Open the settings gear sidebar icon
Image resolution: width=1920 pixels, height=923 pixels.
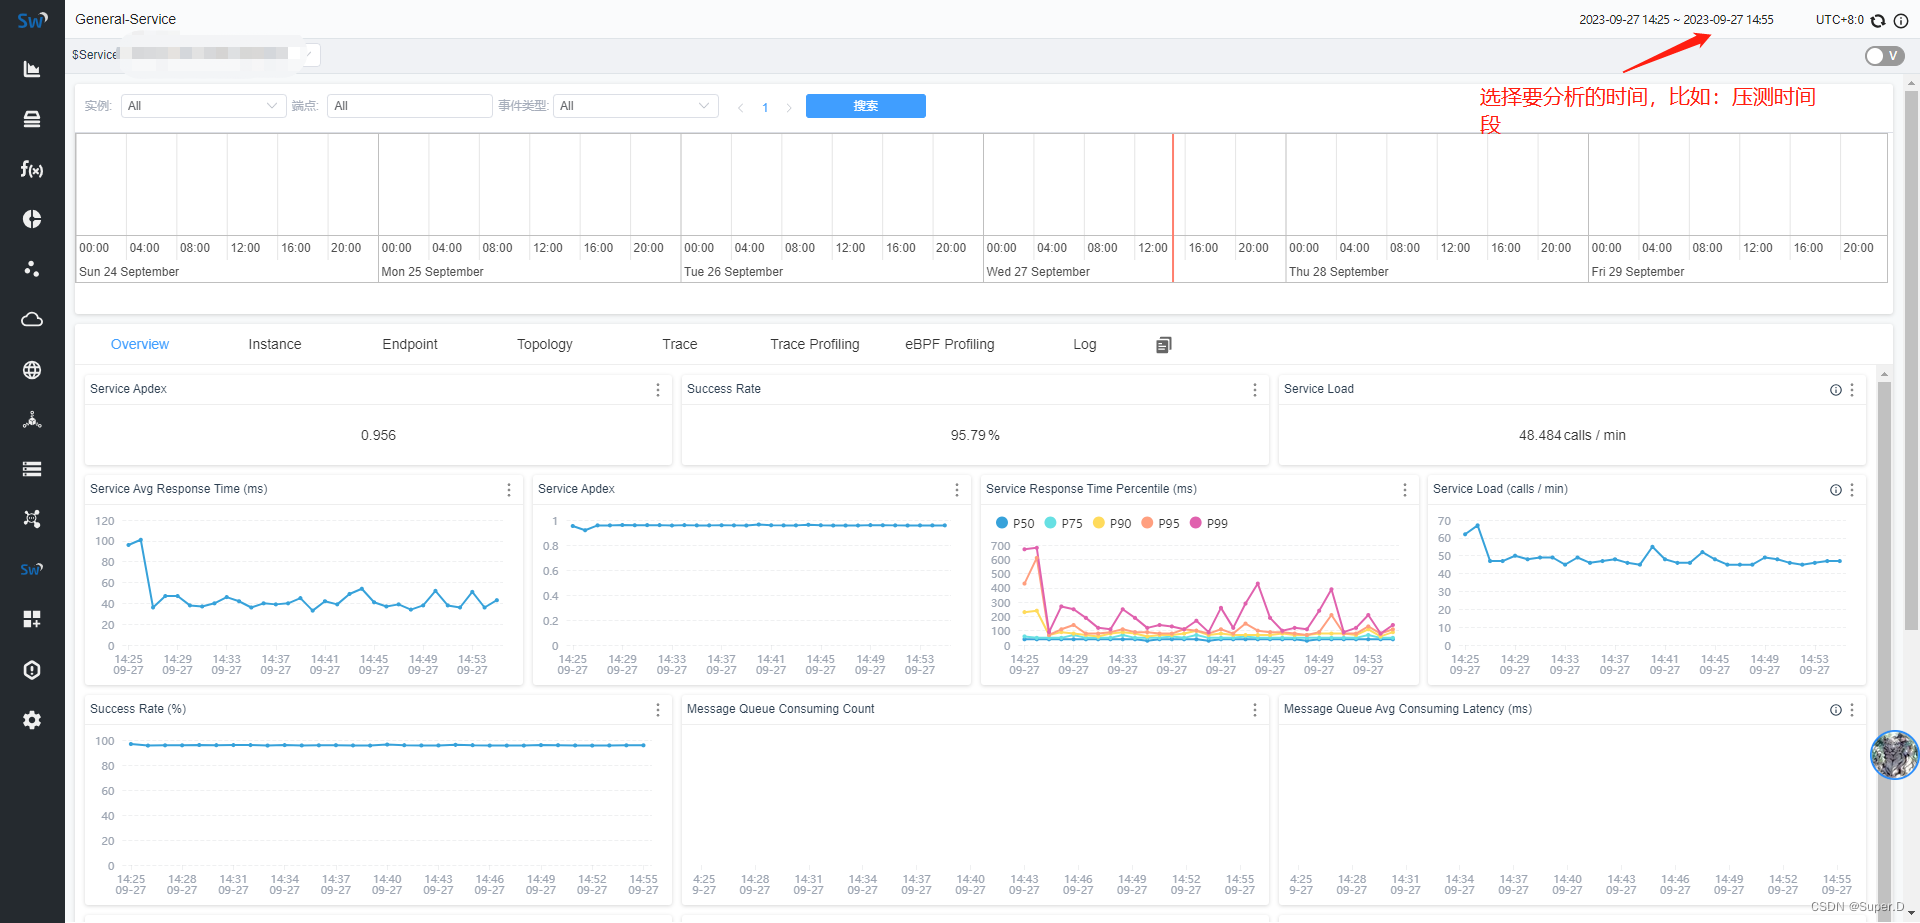click(x=32, y=720)
